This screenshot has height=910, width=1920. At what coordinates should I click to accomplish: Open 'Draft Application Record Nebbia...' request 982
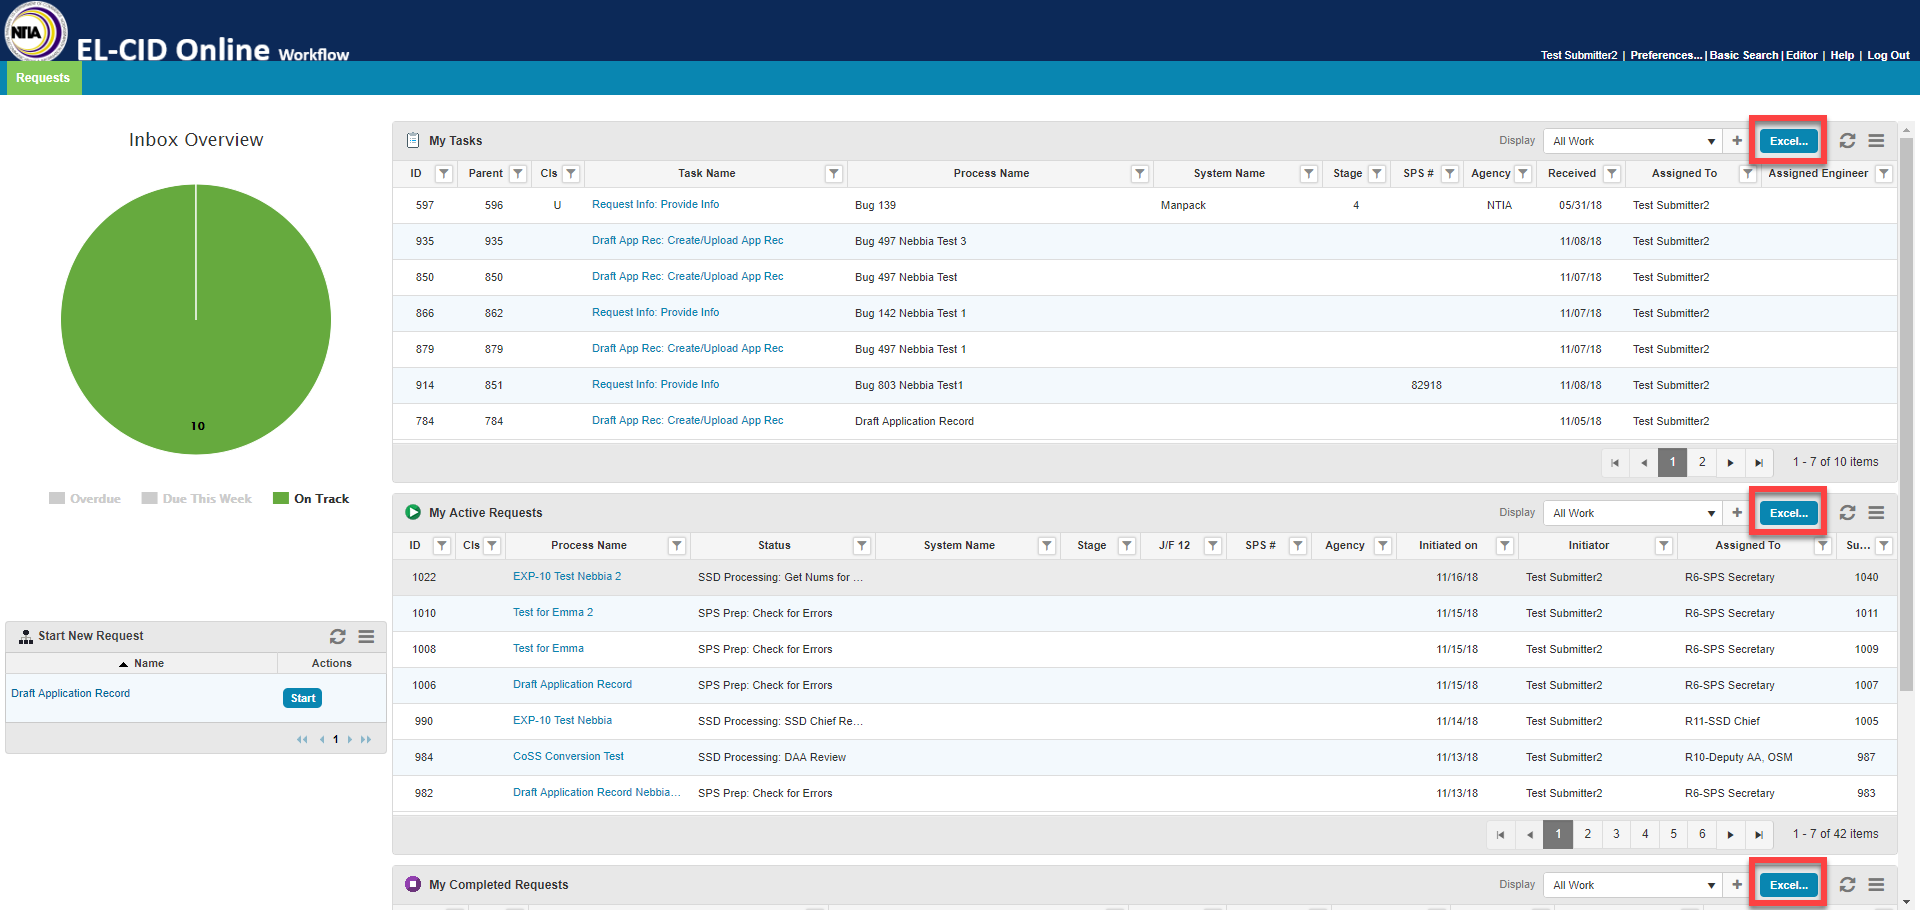click(596, 793)
